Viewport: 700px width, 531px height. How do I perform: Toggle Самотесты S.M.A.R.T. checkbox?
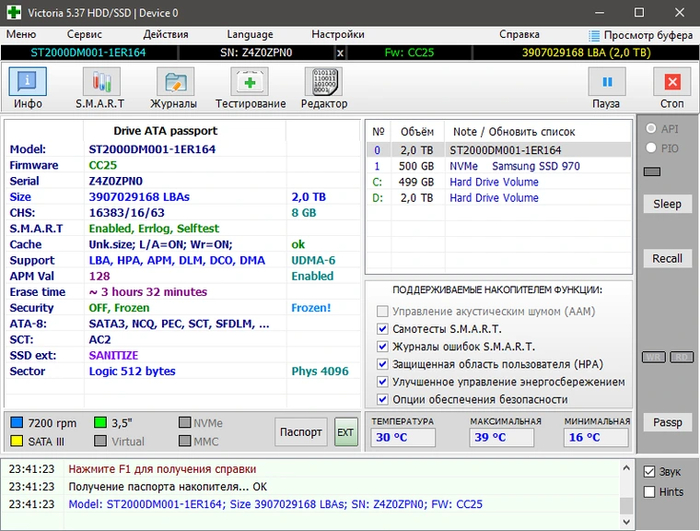coord(382,329)
